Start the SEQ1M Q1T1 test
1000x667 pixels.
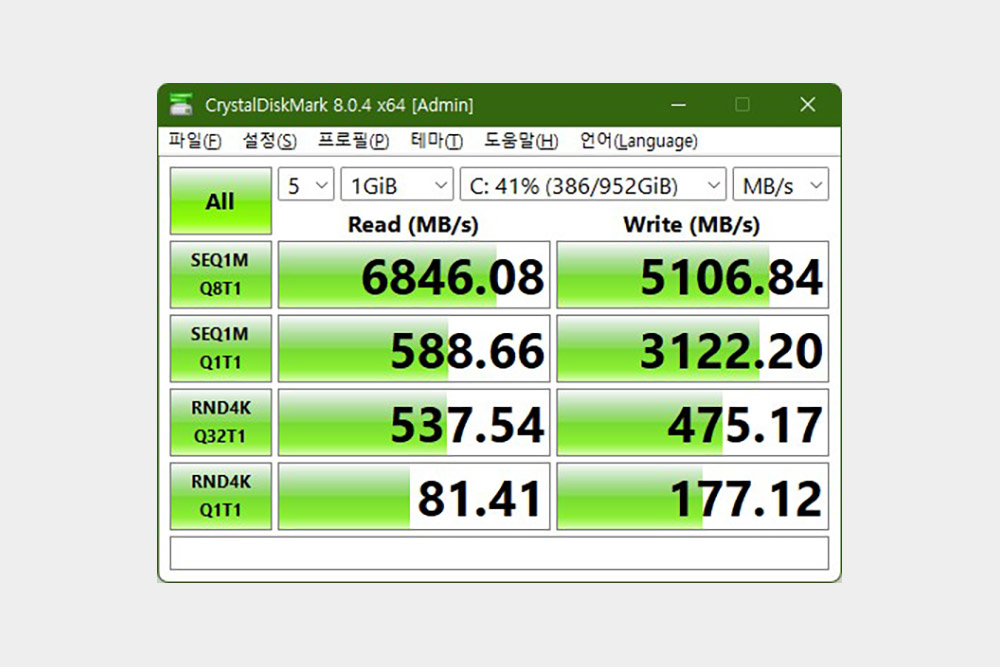[x=221, y=349]
